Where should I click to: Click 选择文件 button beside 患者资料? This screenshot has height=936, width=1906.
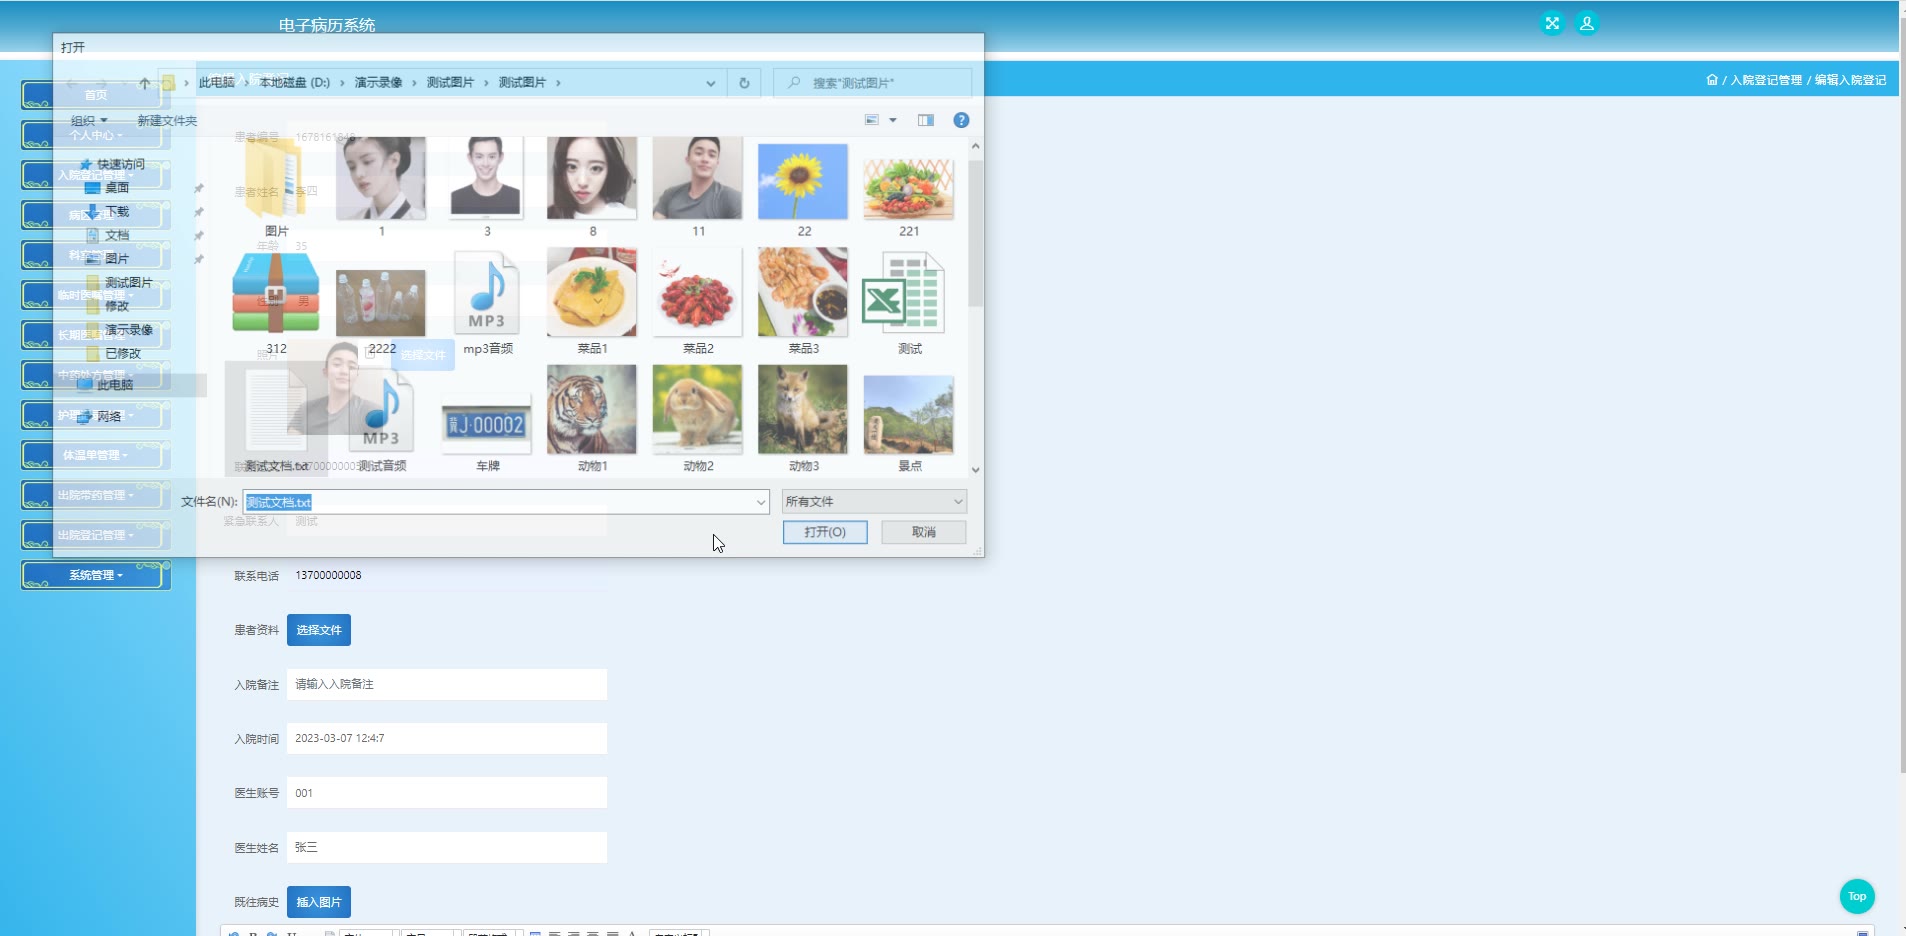pos(319,630)
